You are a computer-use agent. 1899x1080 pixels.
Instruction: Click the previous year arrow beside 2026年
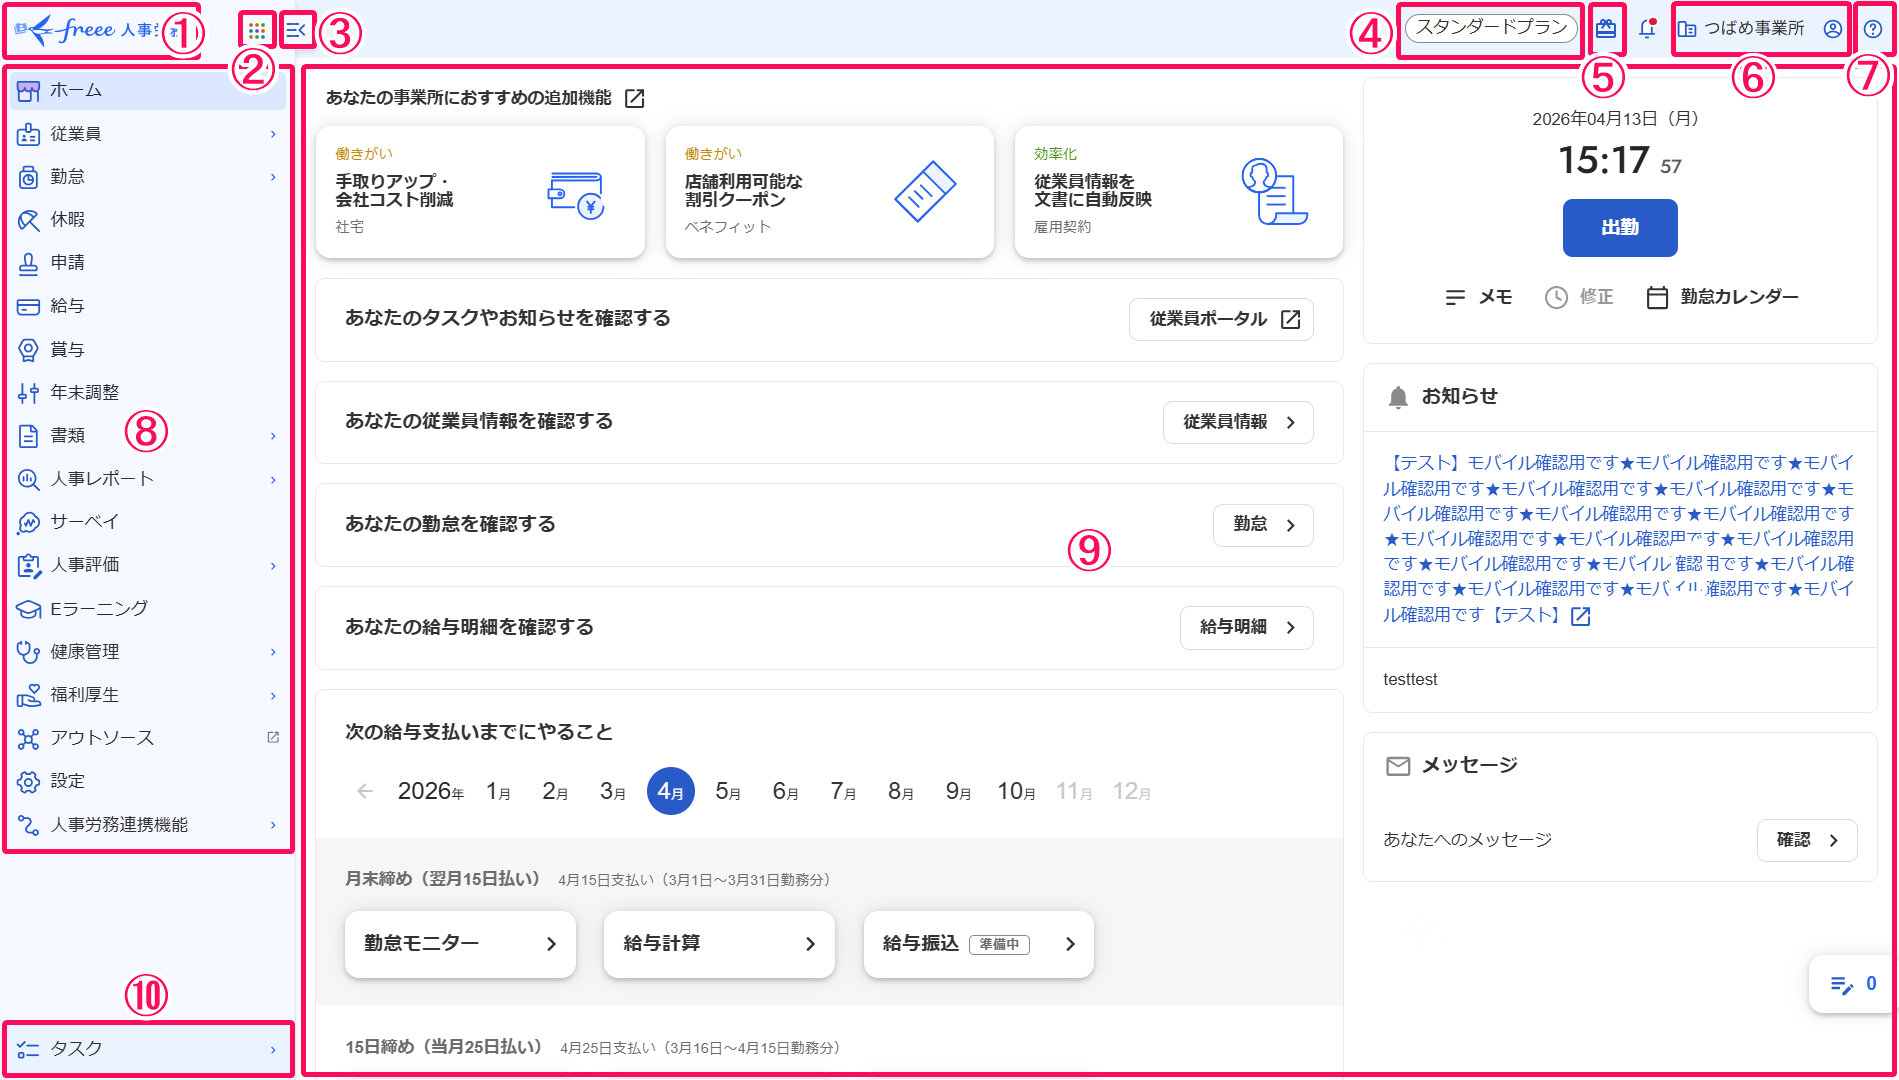click(x=365, y=791)
